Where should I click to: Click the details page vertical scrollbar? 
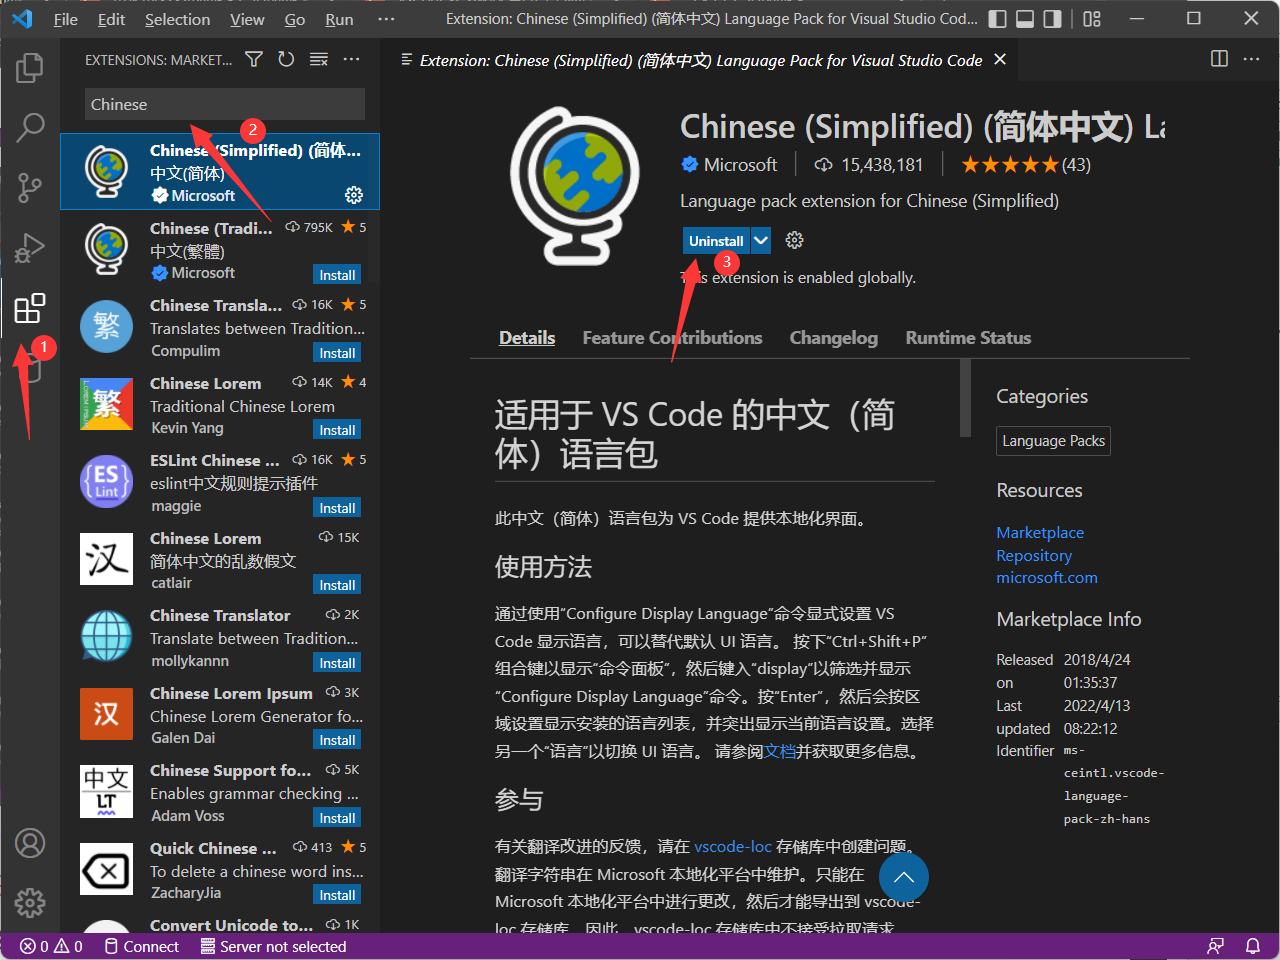[x=965, y=398]
